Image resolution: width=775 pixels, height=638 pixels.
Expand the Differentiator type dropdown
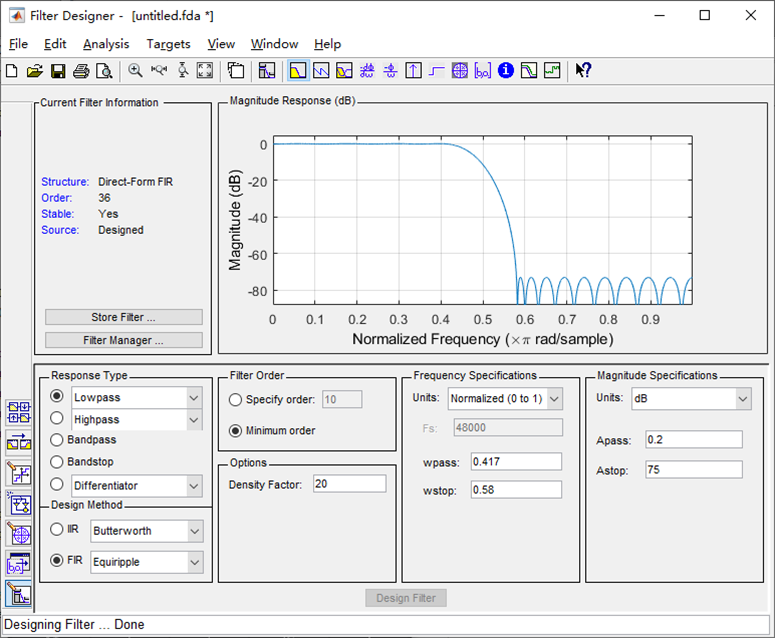click(x=194, y=486)
